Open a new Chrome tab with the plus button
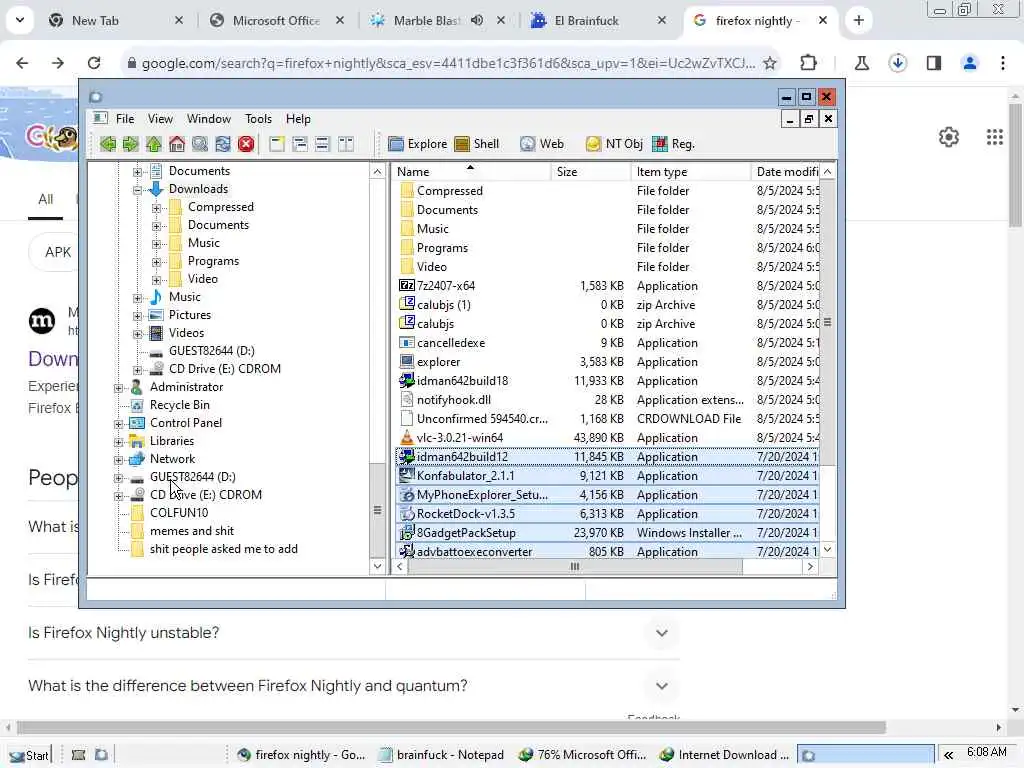This screenshot has width=1024, height=768. coord(859,21)
